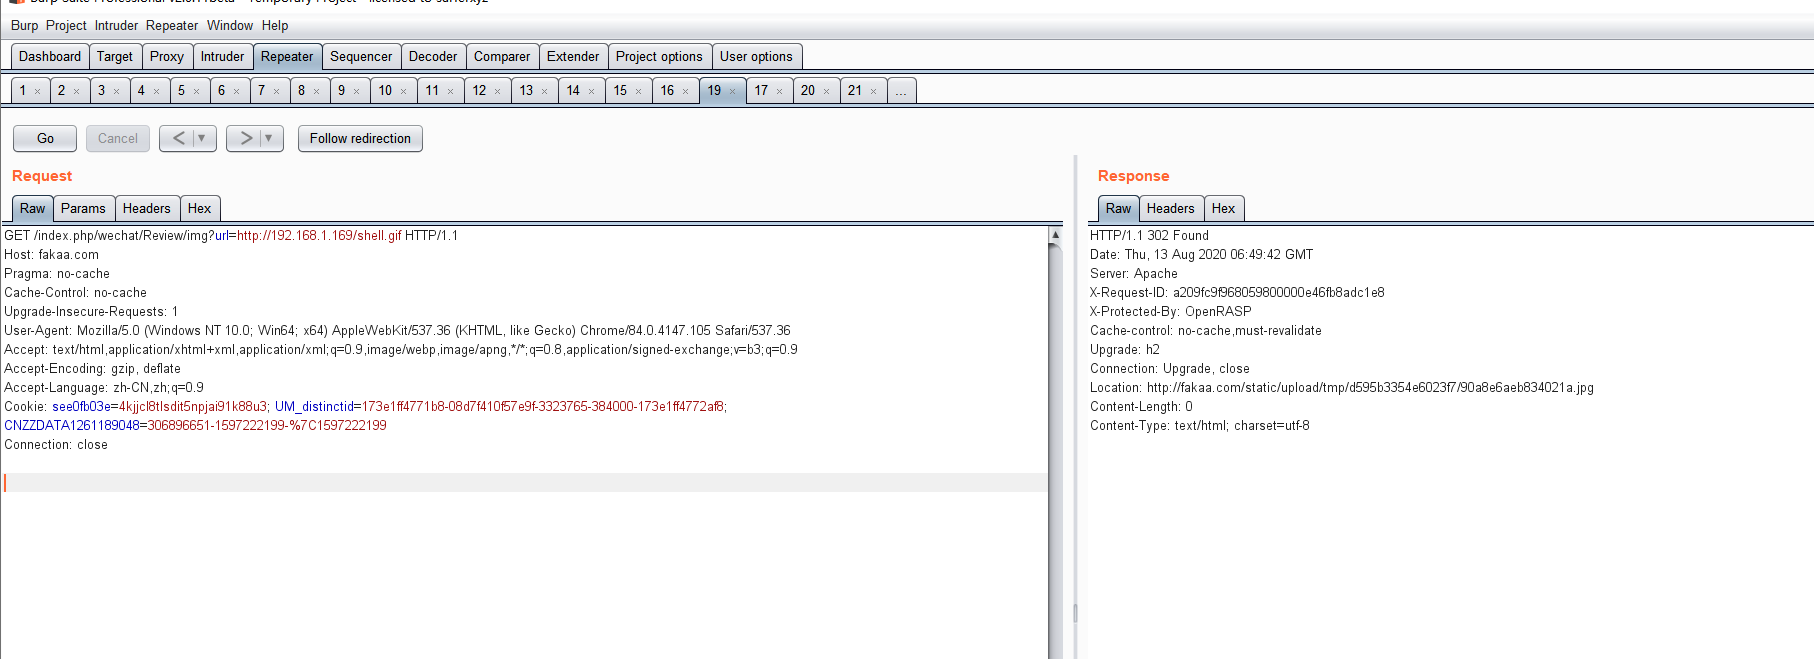Open the Window menu
This screenshot has width=1814, height=659.
point(230,25)
